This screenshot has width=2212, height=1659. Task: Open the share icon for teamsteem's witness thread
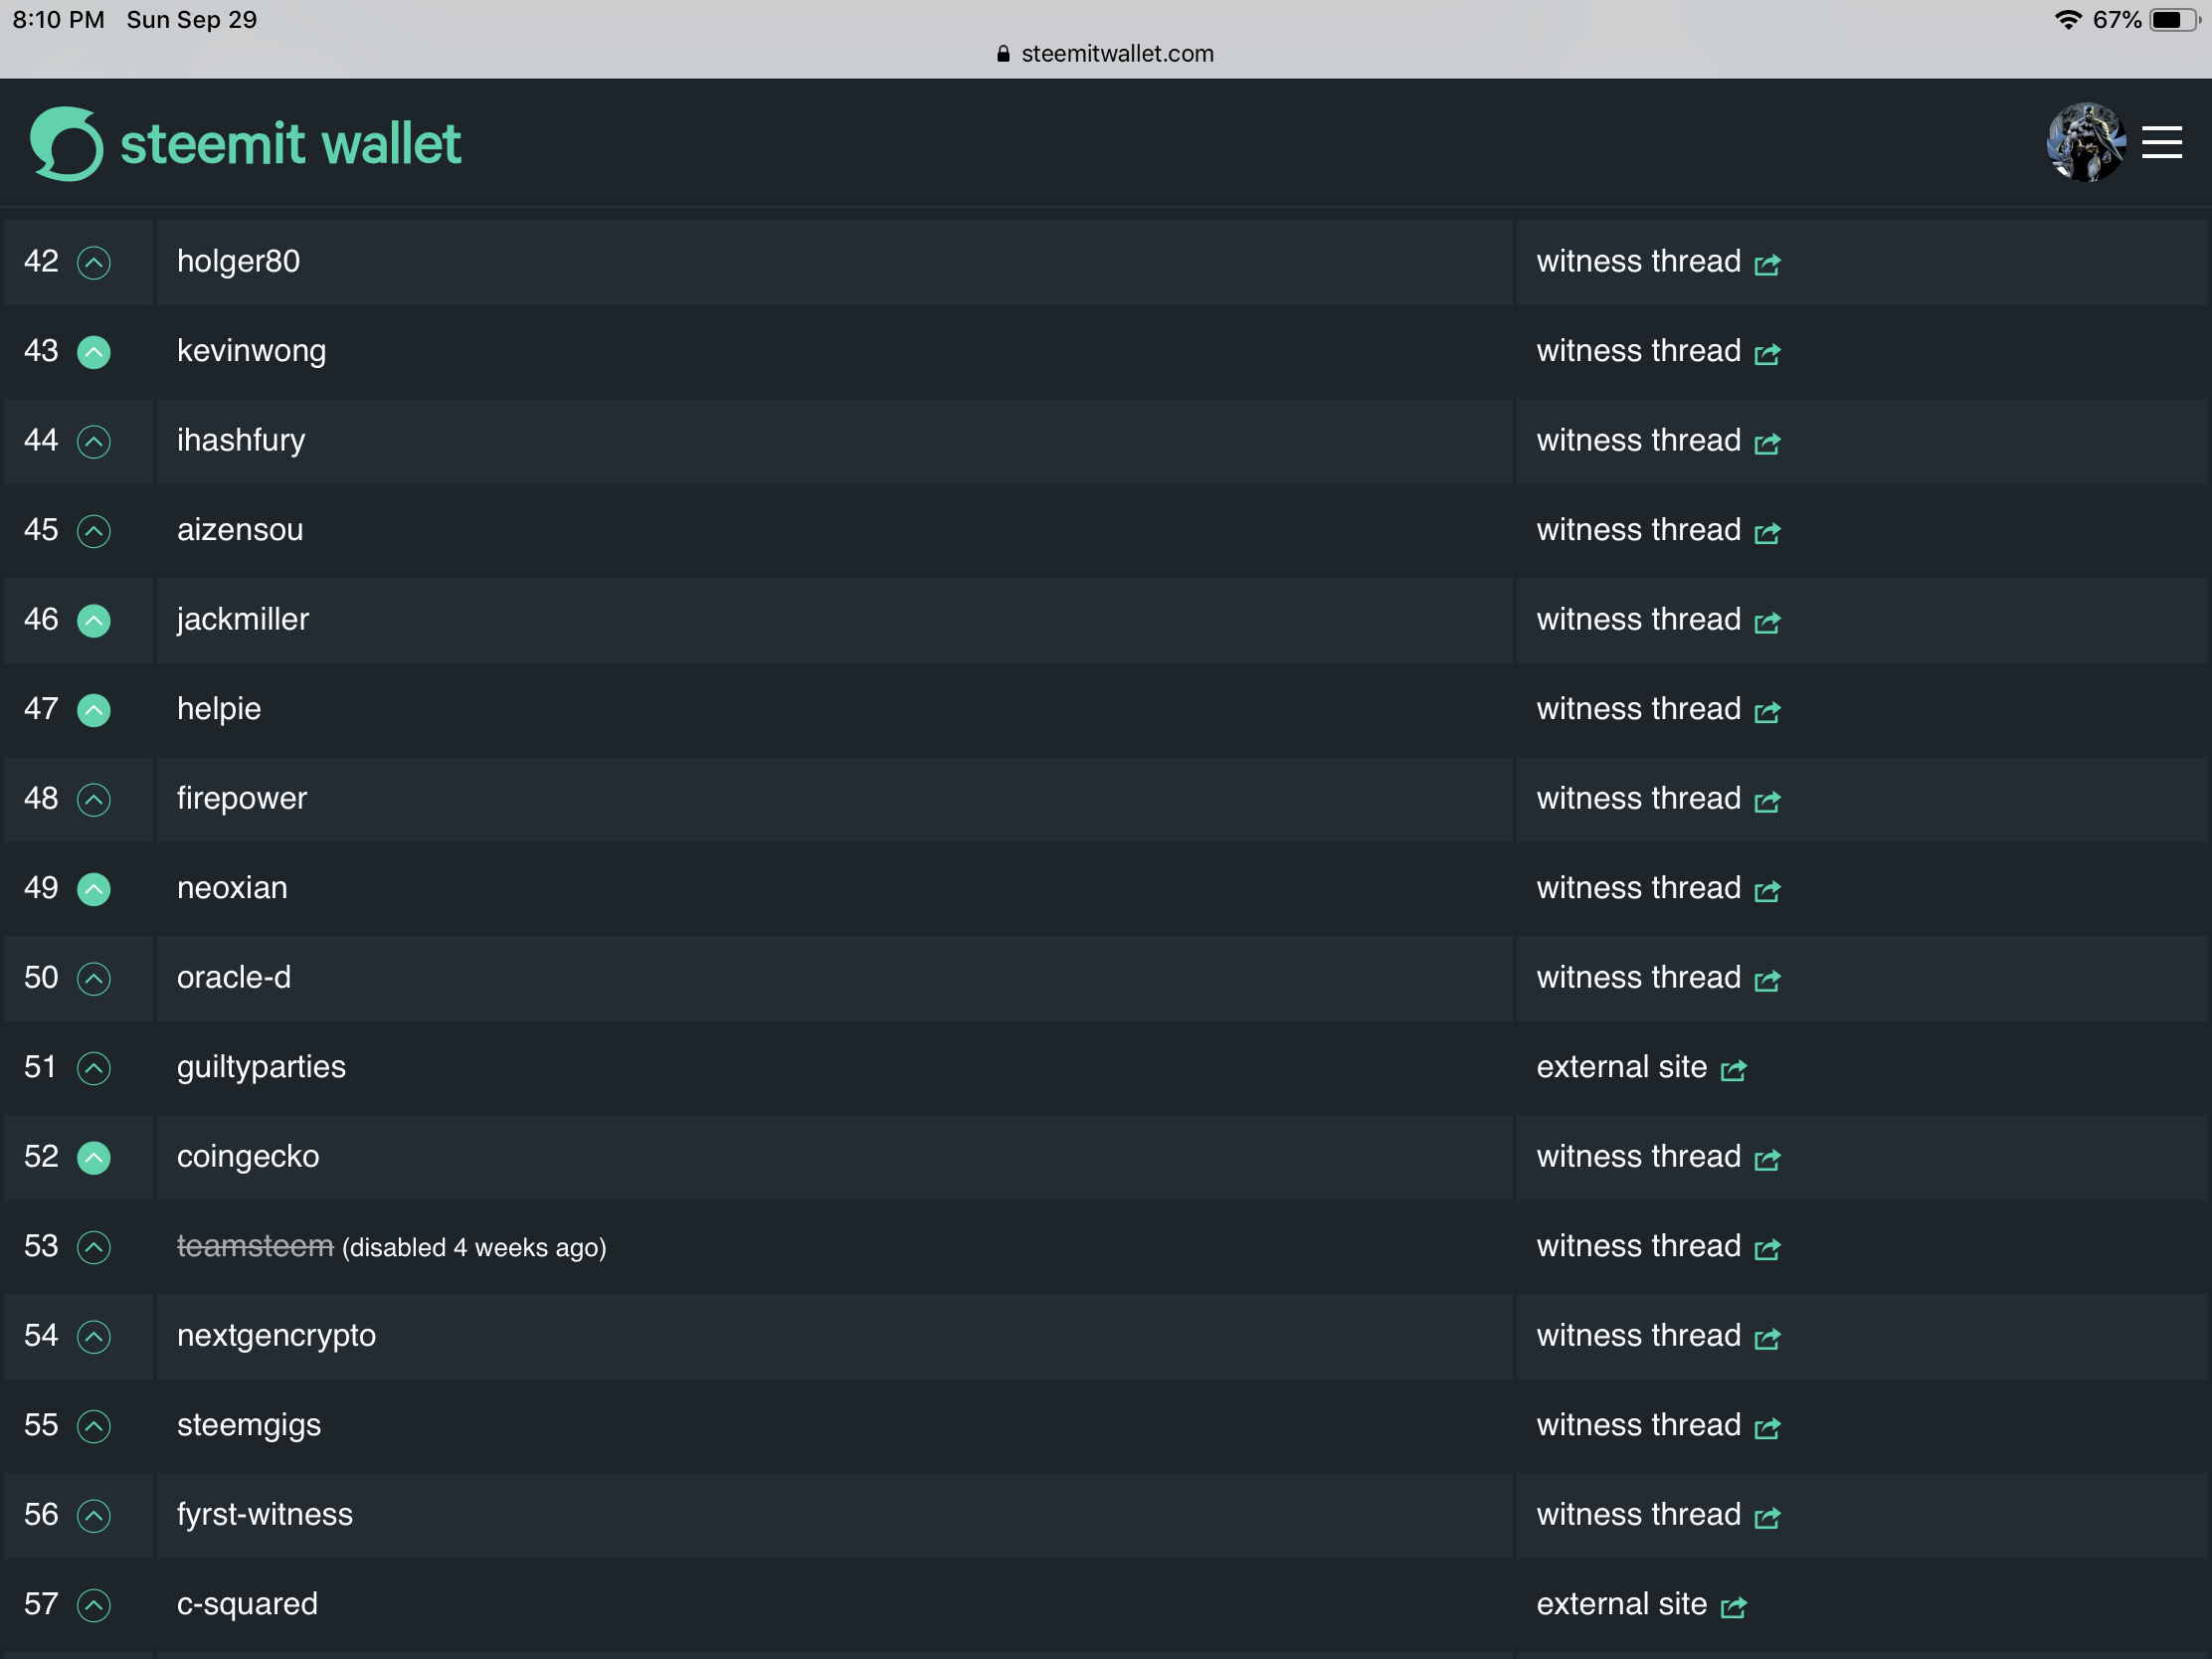pyautogui.click(x=1767, y=1249)
